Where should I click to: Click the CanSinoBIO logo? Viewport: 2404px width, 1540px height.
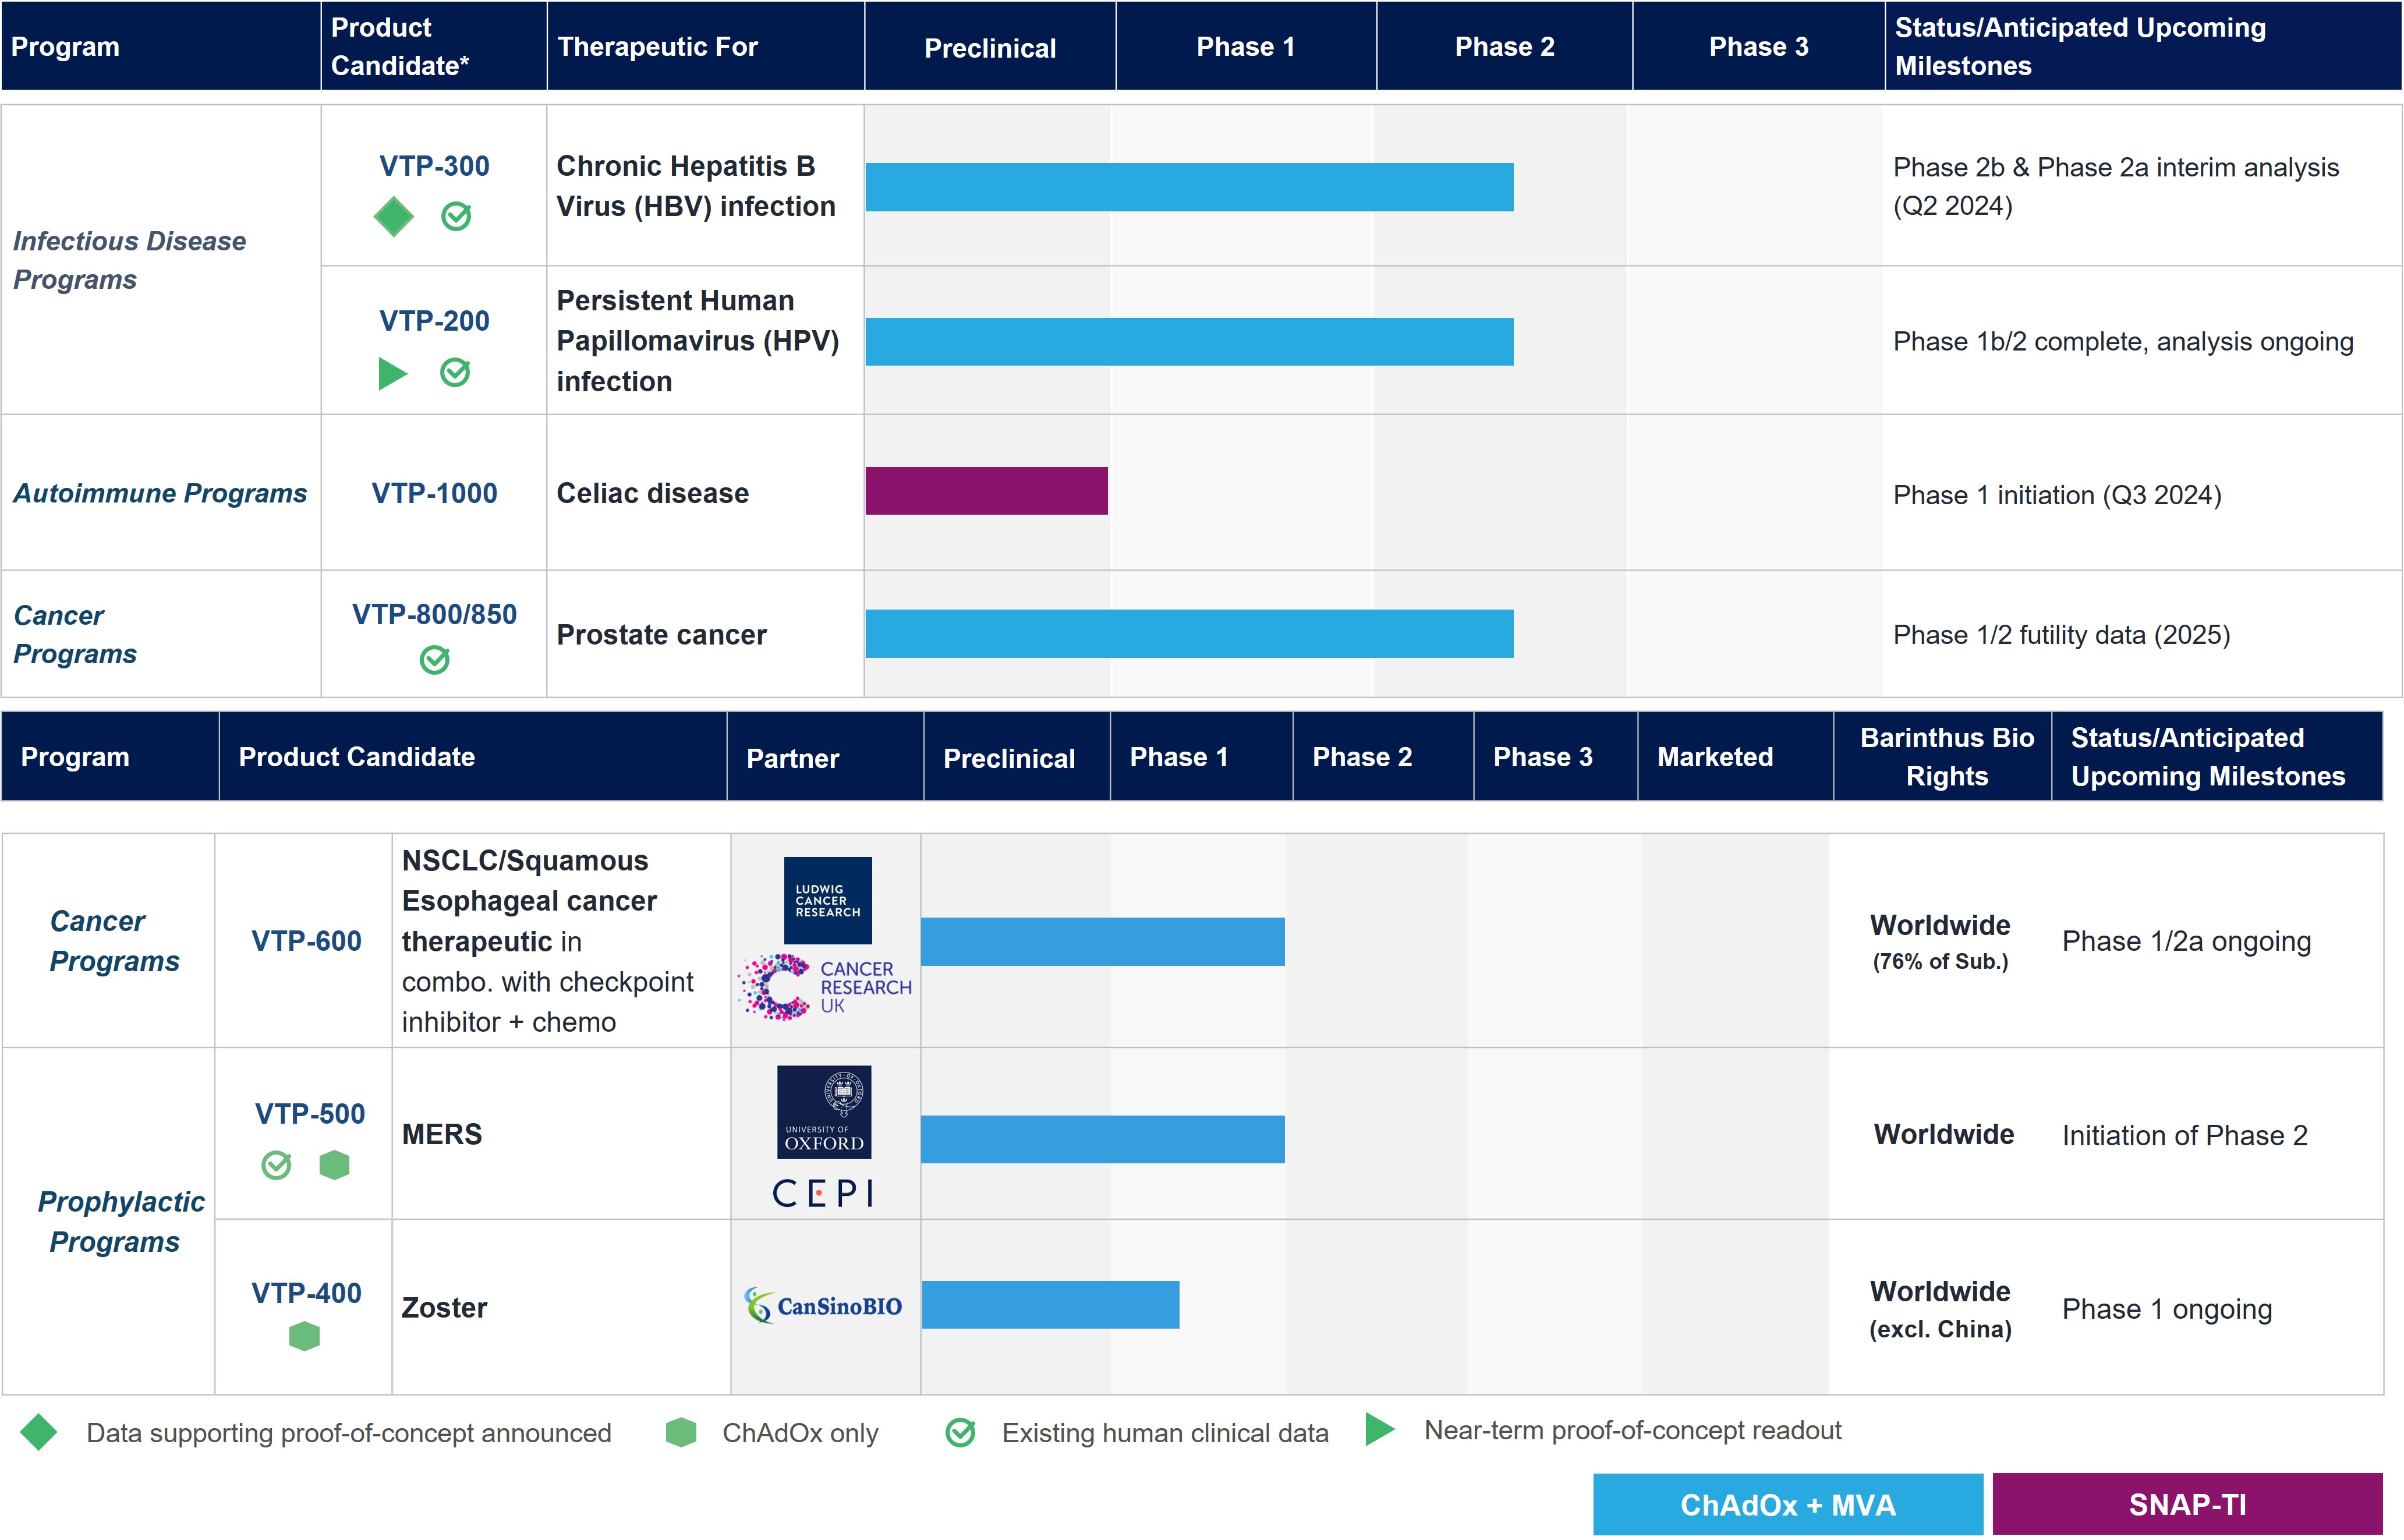coord(823,1306)
